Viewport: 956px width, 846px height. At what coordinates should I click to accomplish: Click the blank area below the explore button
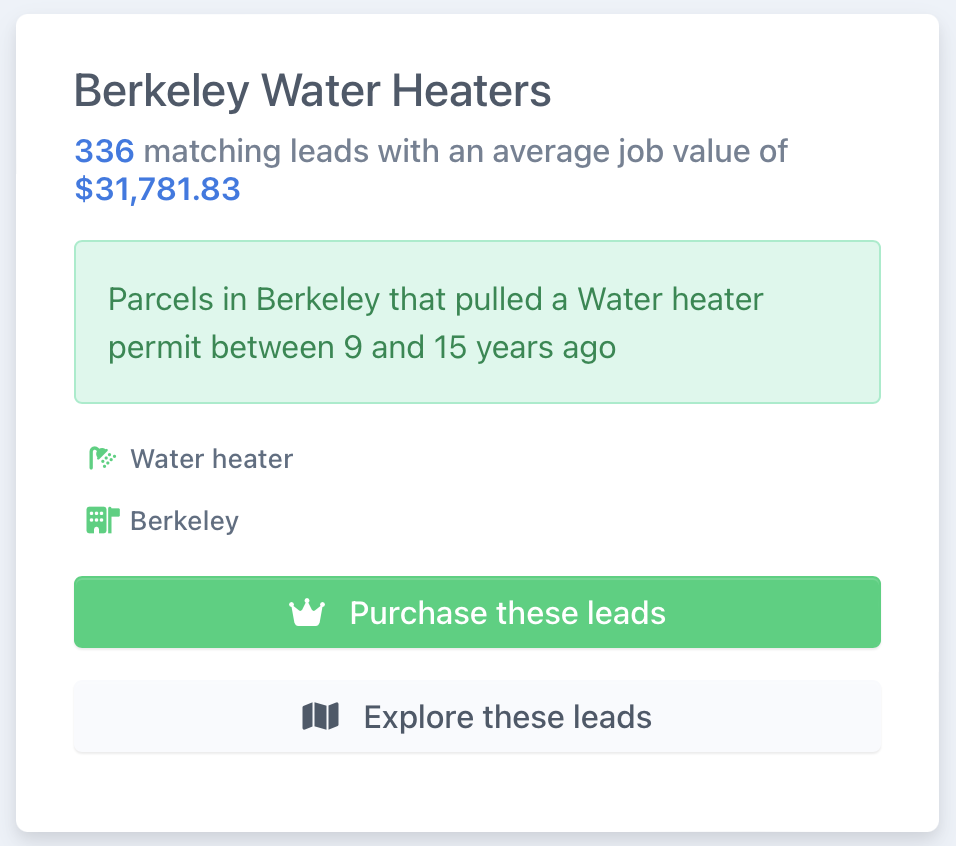point(477,791)
